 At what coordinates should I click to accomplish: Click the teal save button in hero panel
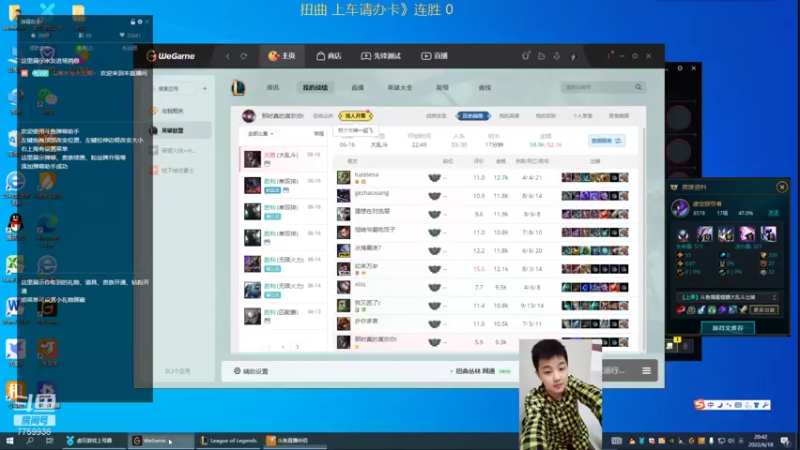728,328
